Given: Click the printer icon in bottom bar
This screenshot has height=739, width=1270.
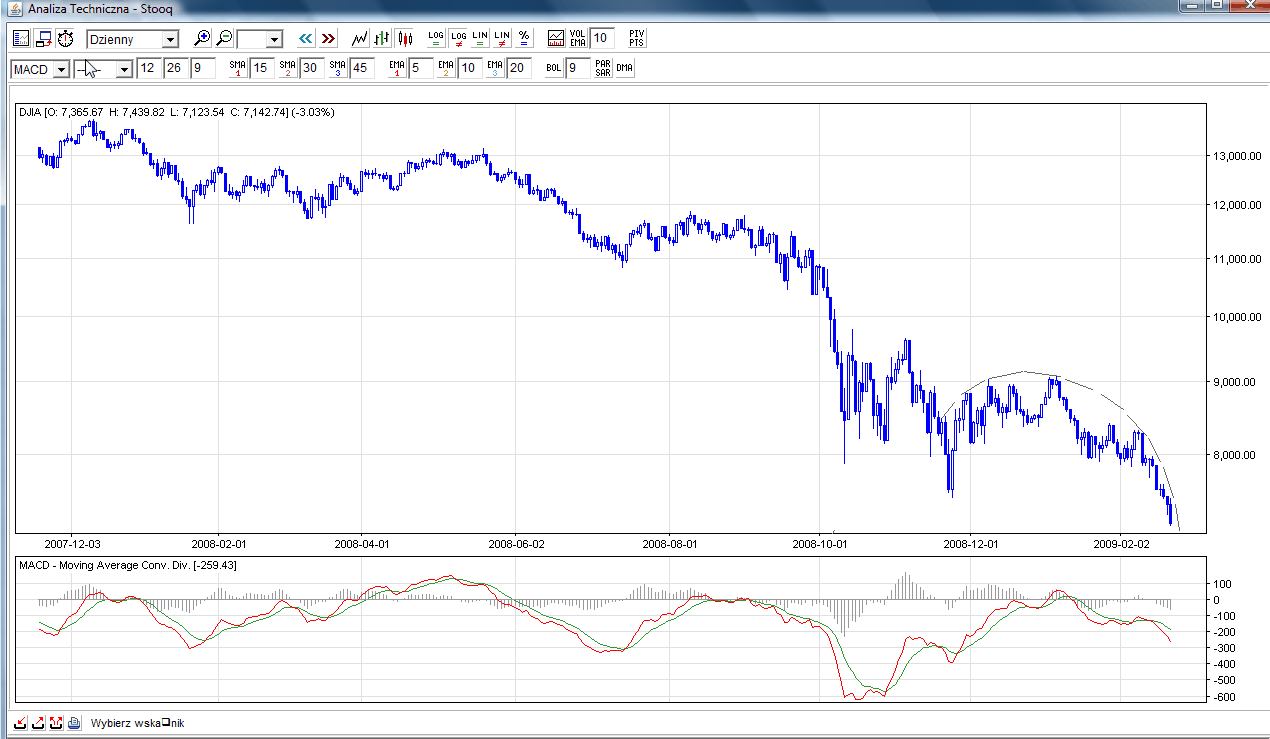Looking at the screenshot, I should (74, 722).
